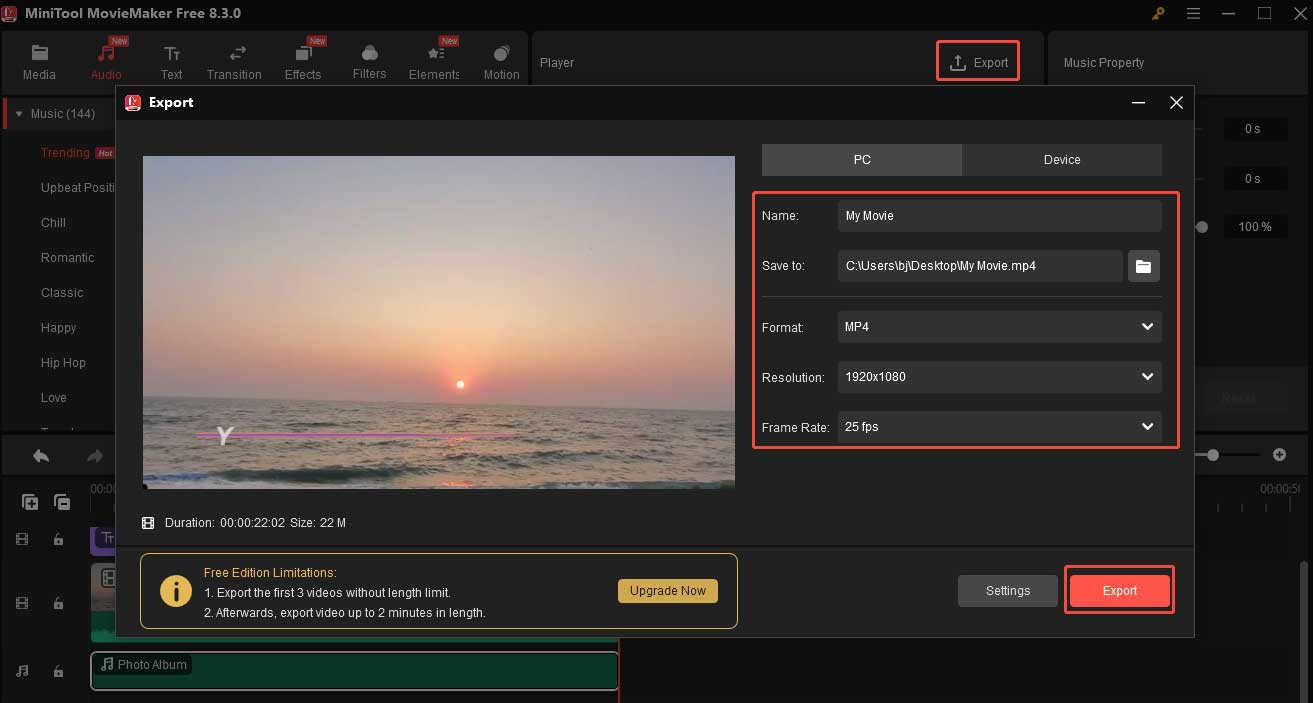Click the purple text clip on the top track
Image resolution: width=1313 pixels, height=703 pixels.
click(x=104, y=540)
